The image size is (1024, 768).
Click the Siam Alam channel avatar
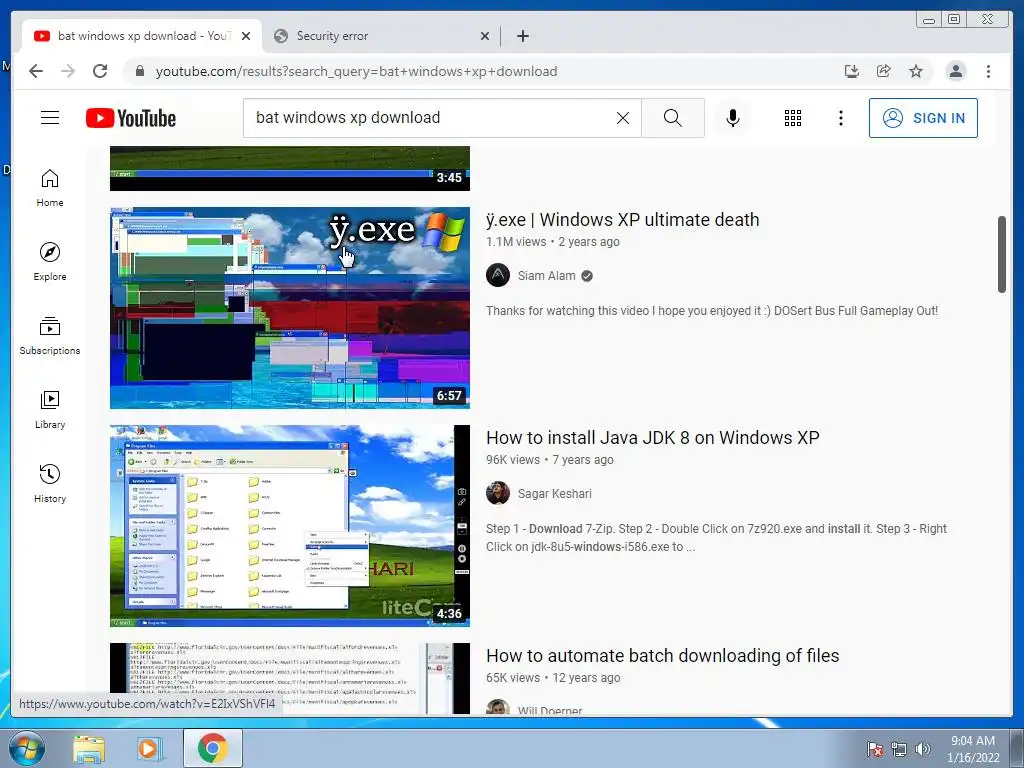click(x=498, y=275)
